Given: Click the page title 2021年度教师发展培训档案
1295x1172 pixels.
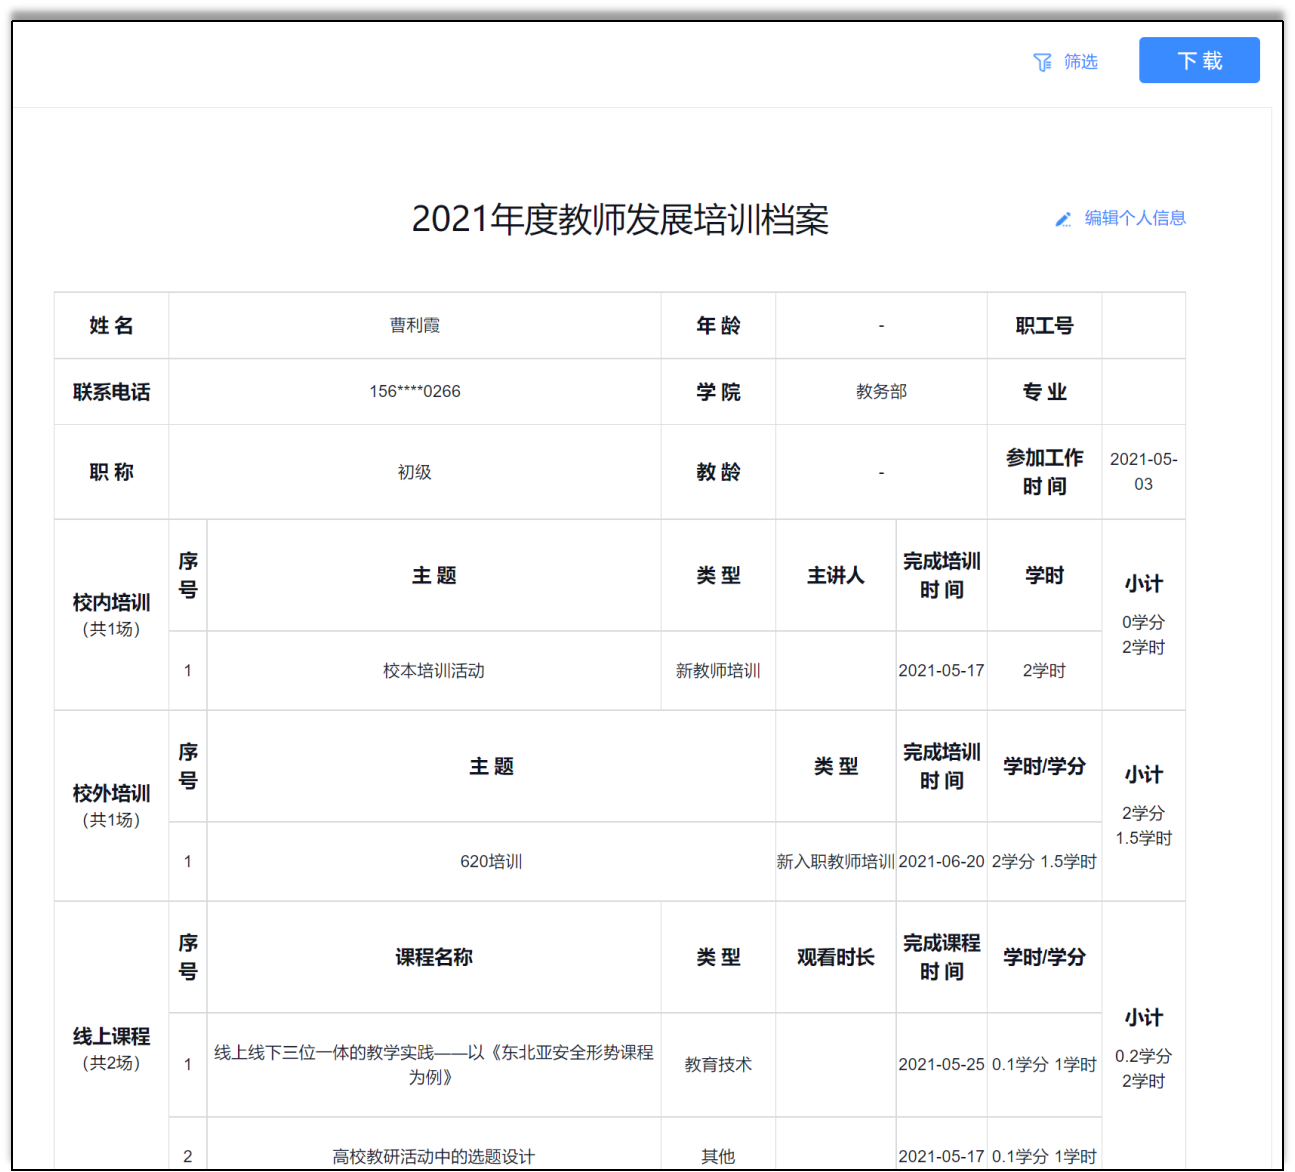Looking at the screenshot, I should pos(620,220).
